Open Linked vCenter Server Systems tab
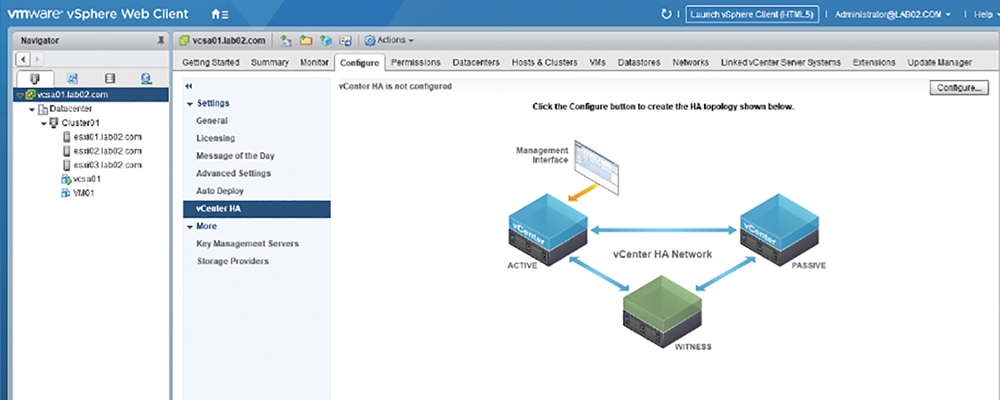 [781, 63]
